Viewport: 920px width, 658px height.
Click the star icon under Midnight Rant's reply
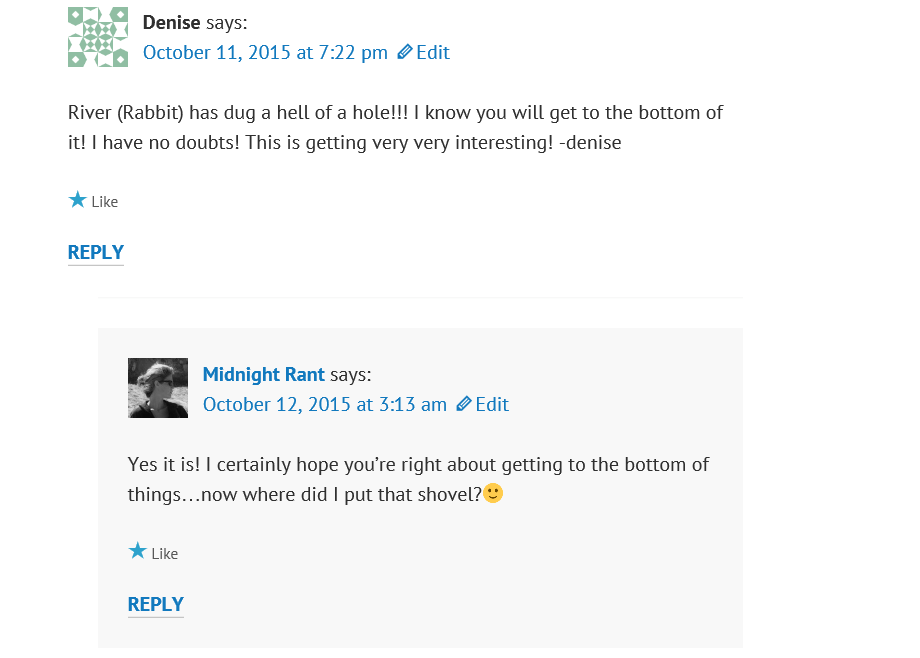[x=138, y=552]
